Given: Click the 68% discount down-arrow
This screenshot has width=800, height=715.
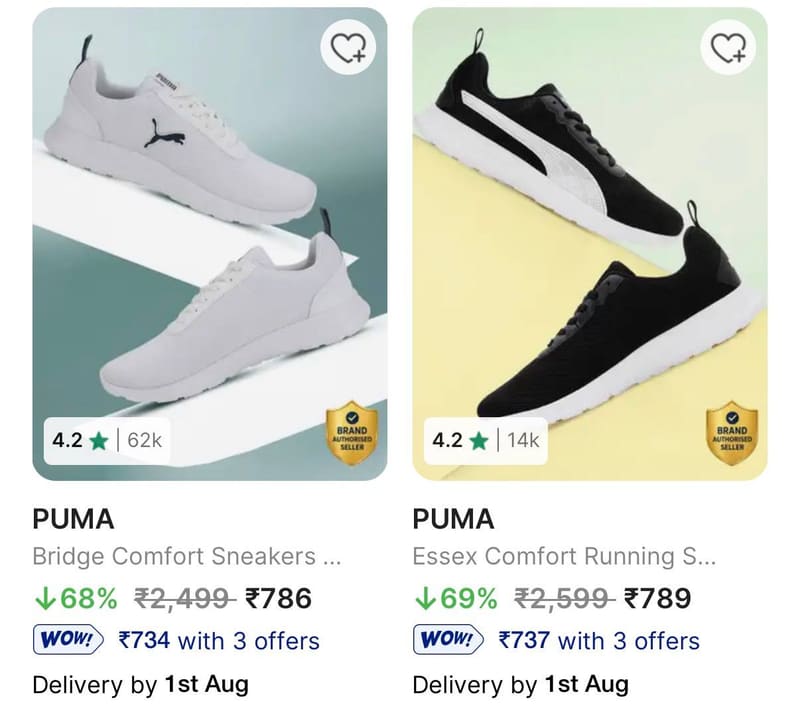Looking at the screenshot, I should [45, 598].
